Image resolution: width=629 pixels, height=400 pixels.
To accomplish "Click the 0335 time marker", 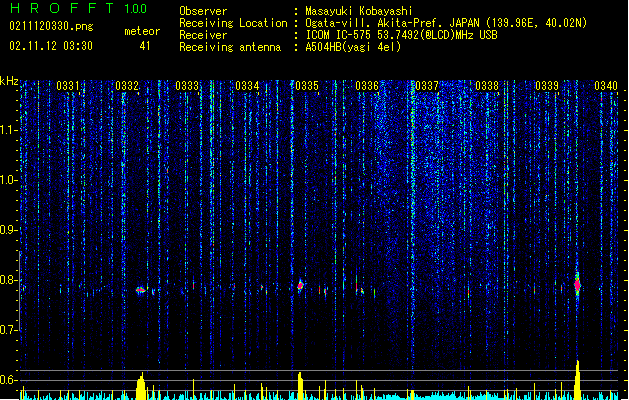I will [307, 86].
